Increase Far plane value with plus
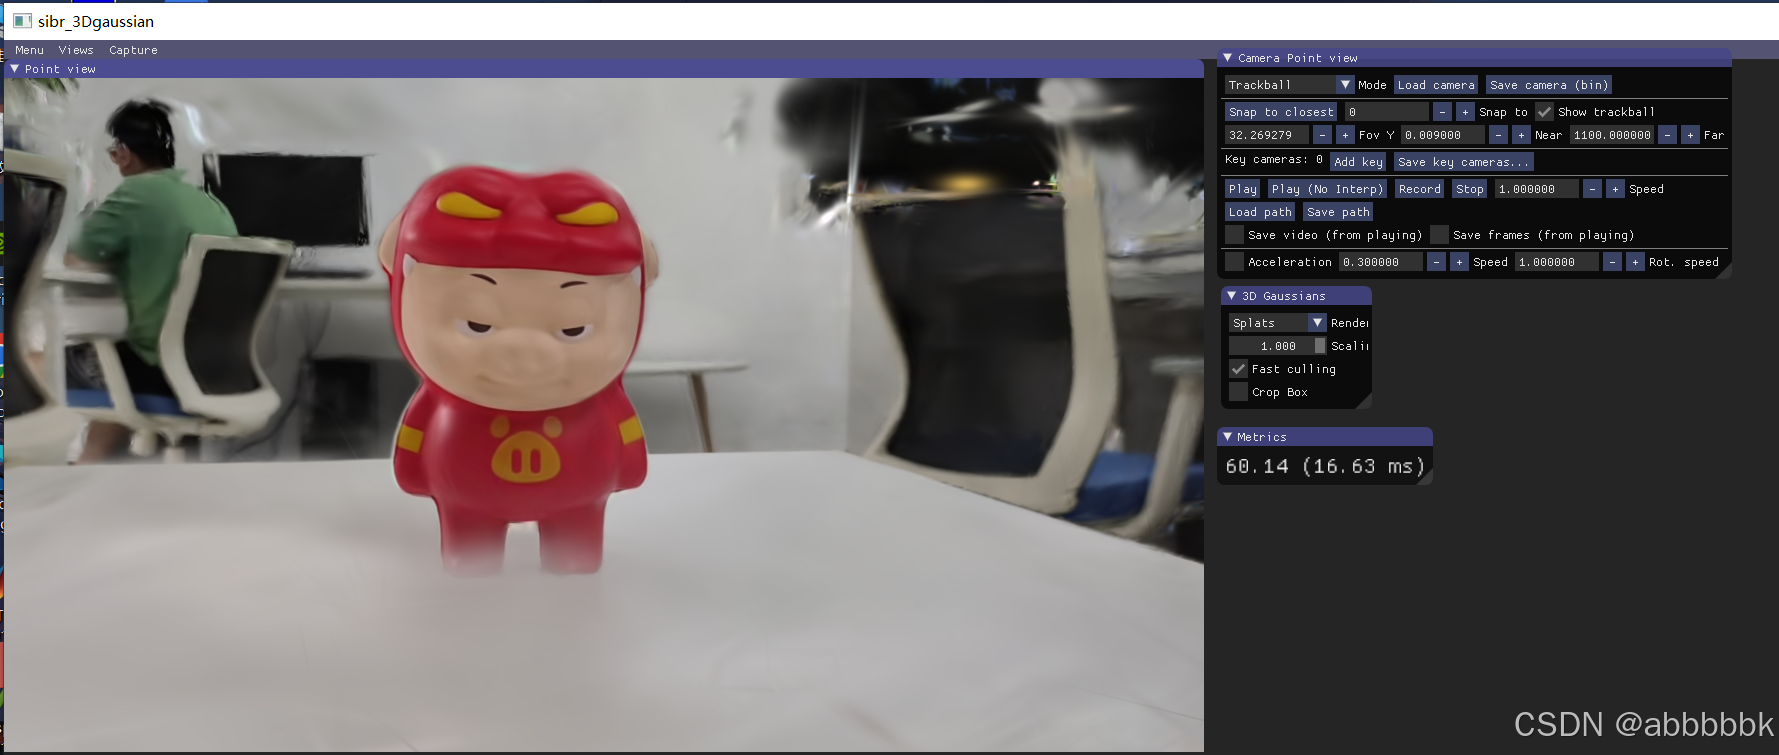The height and width of the screenshot is (755, 1779). pos(1690,135)
